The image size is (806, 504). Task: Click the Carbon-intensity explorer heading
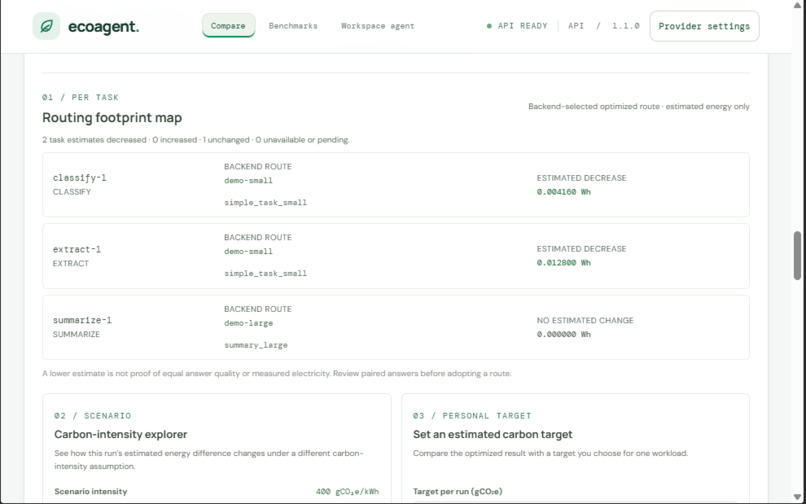tap(121, 435)
